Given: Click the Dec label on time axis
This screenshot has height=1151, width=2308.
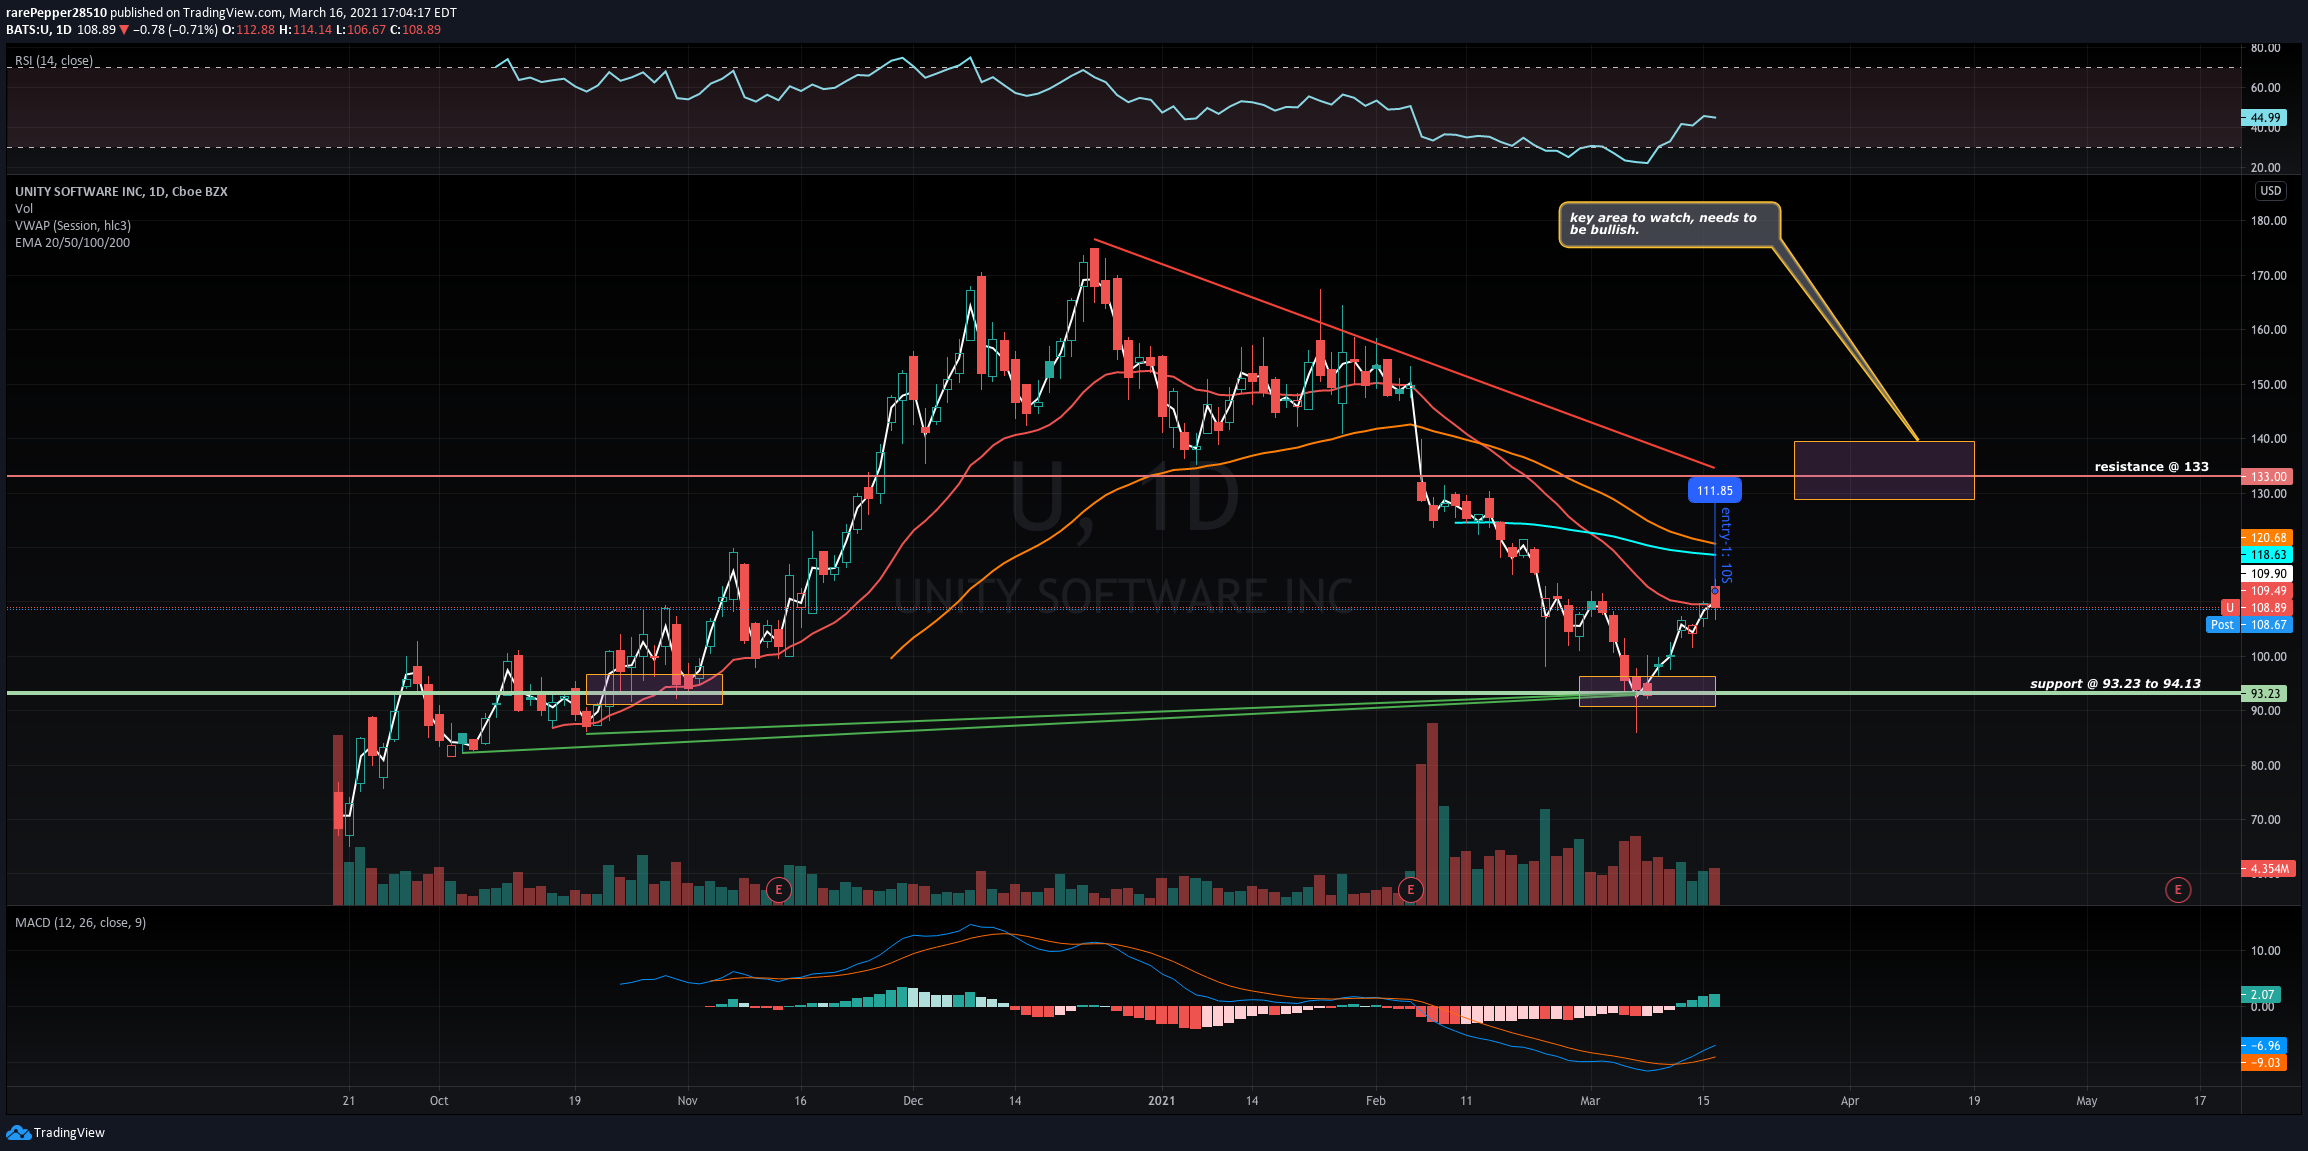Looking at the screenshot, I should coord(913,1101).
